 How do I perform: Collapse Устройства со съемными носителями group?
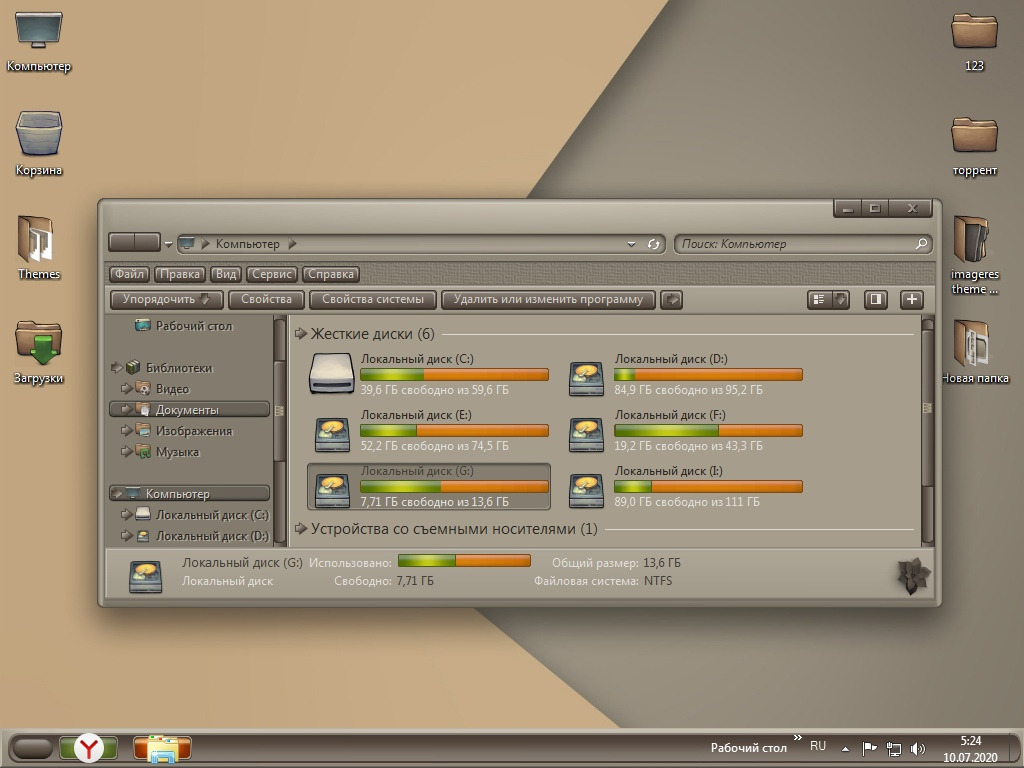[301, 529]
